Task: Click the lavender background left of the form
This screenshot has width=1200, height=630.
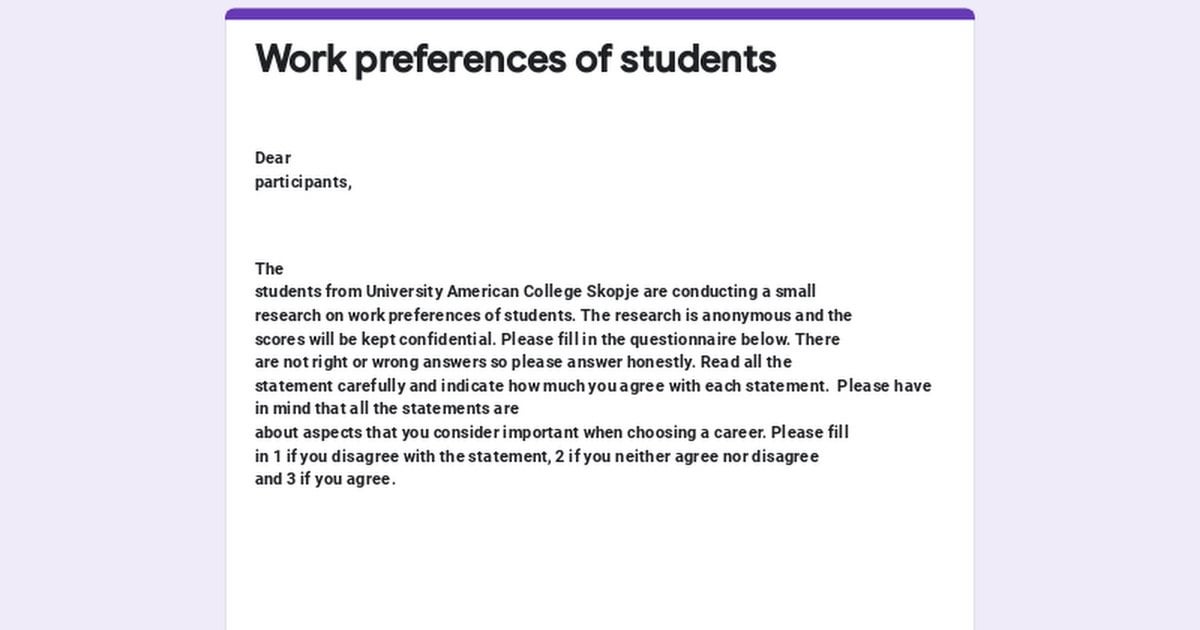Action: 112,315
